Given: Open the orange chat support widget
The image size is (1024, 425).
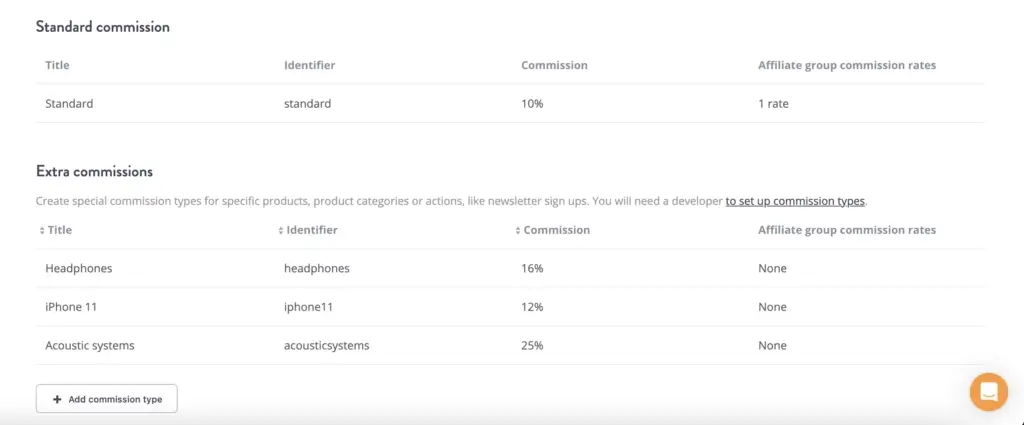Looking at the screenshot, I should coord(988,391).
